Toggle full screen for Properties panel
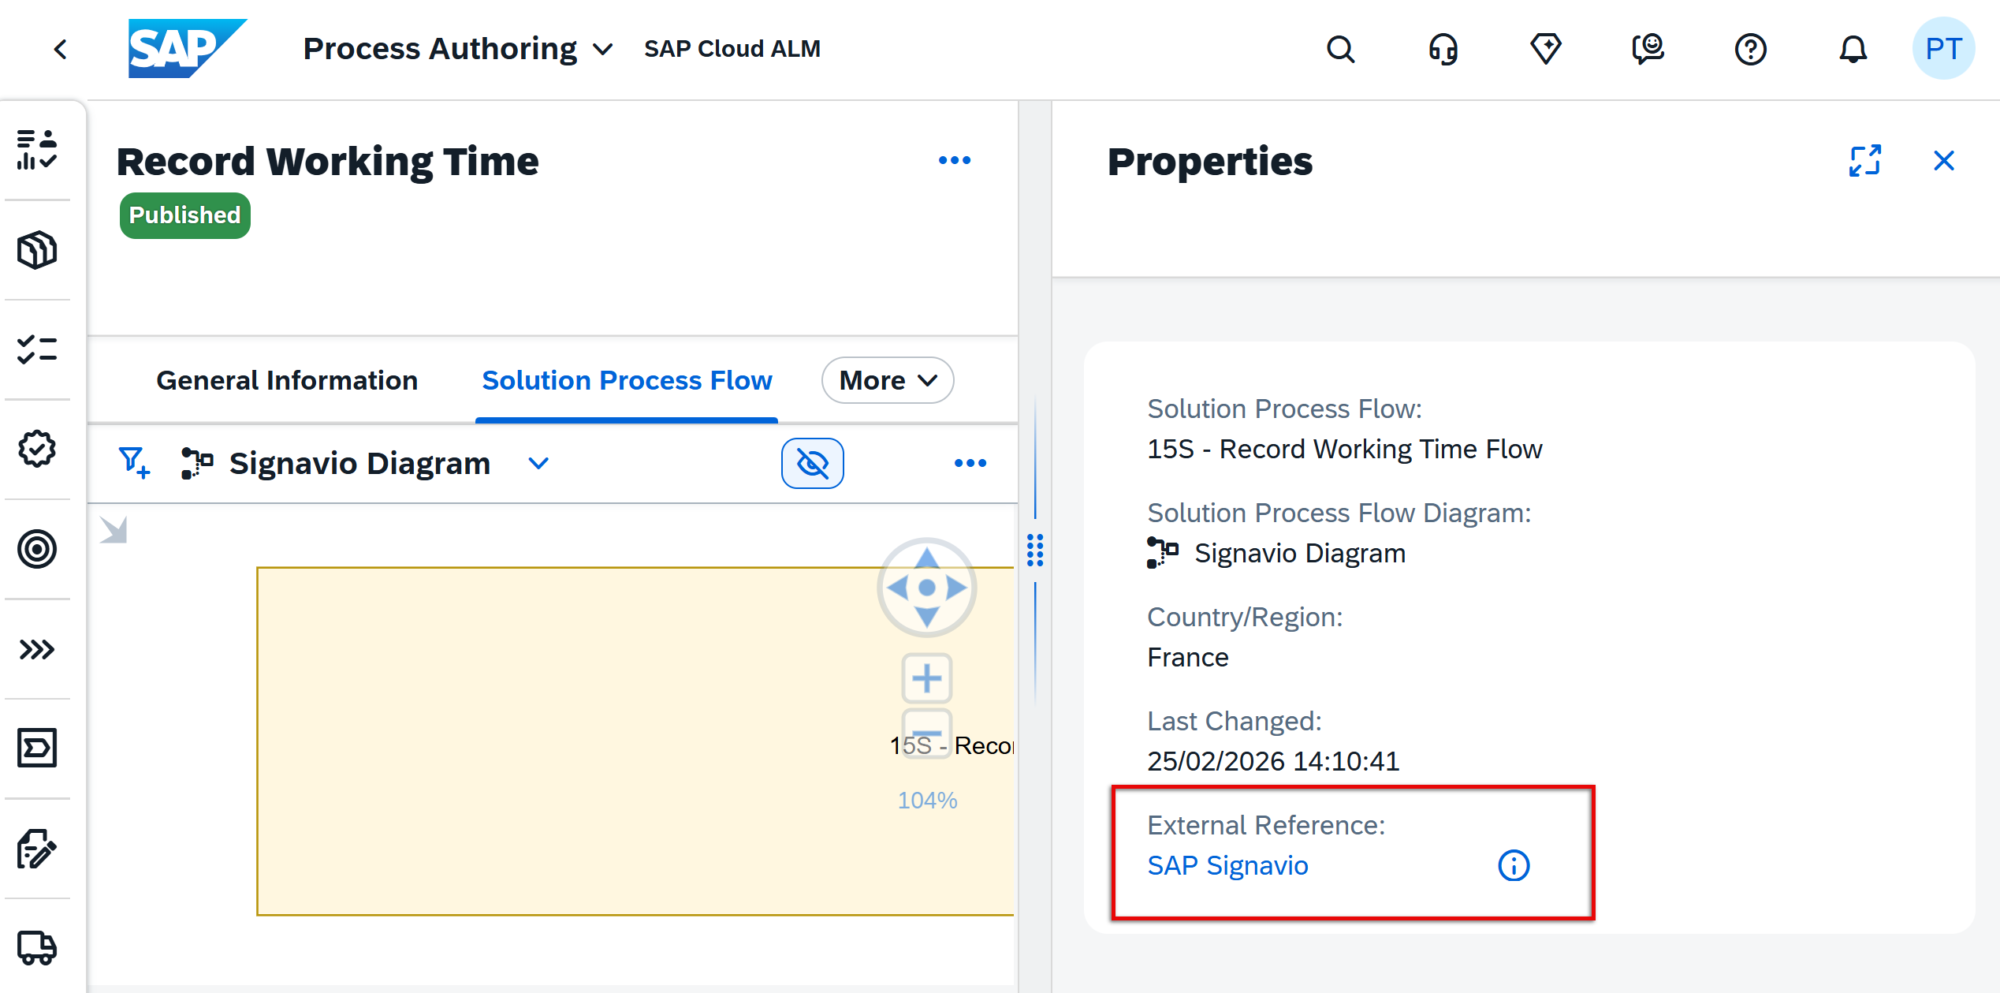This screenshot has width=2000, height=993. [1864, 161]
